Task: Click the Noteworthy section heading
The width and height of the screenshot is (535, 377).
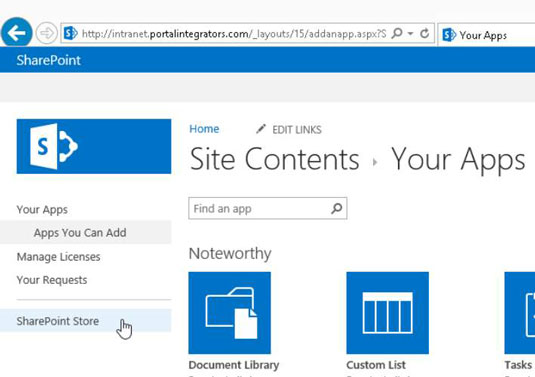Action: pos(230,253)
